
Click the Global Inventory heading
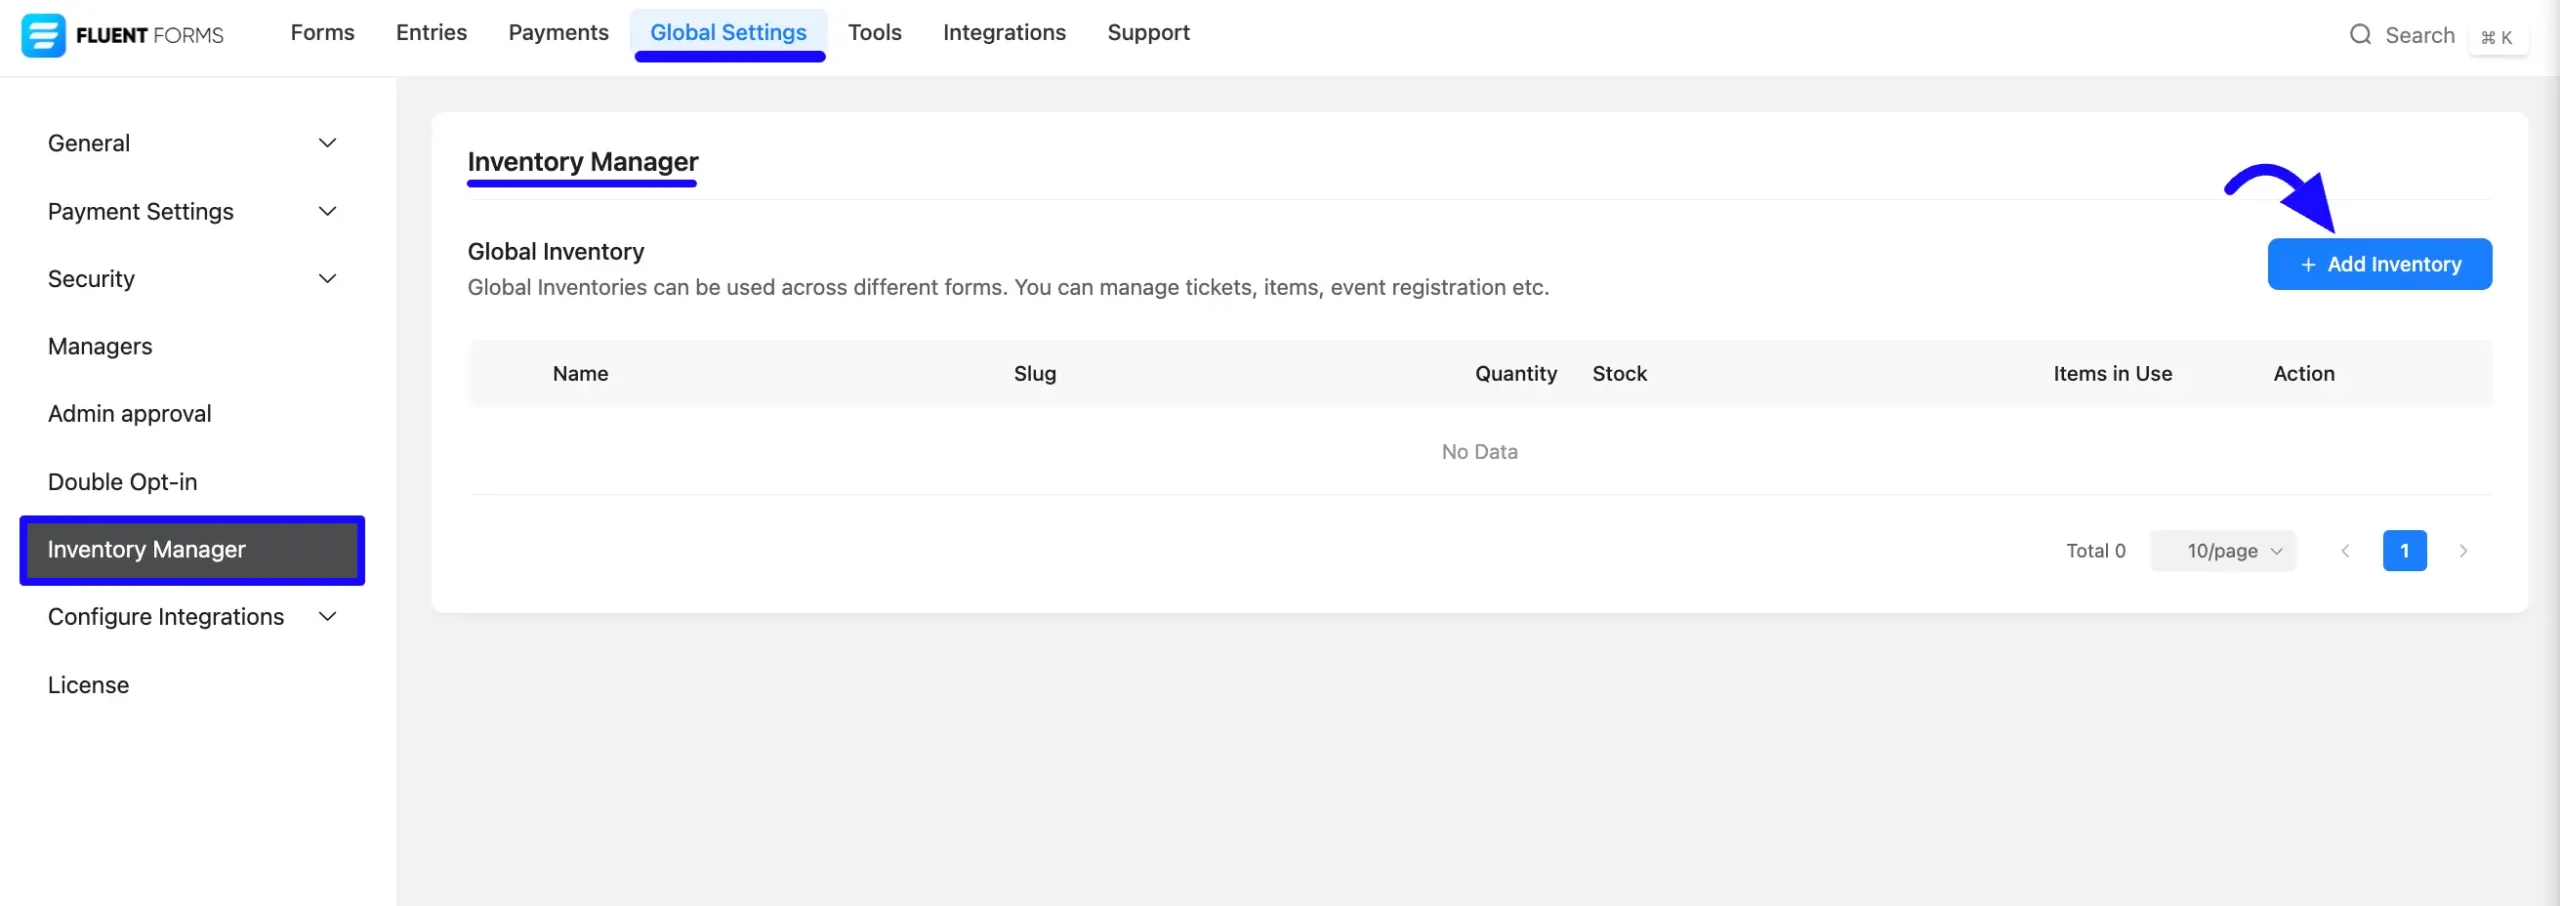555,251
